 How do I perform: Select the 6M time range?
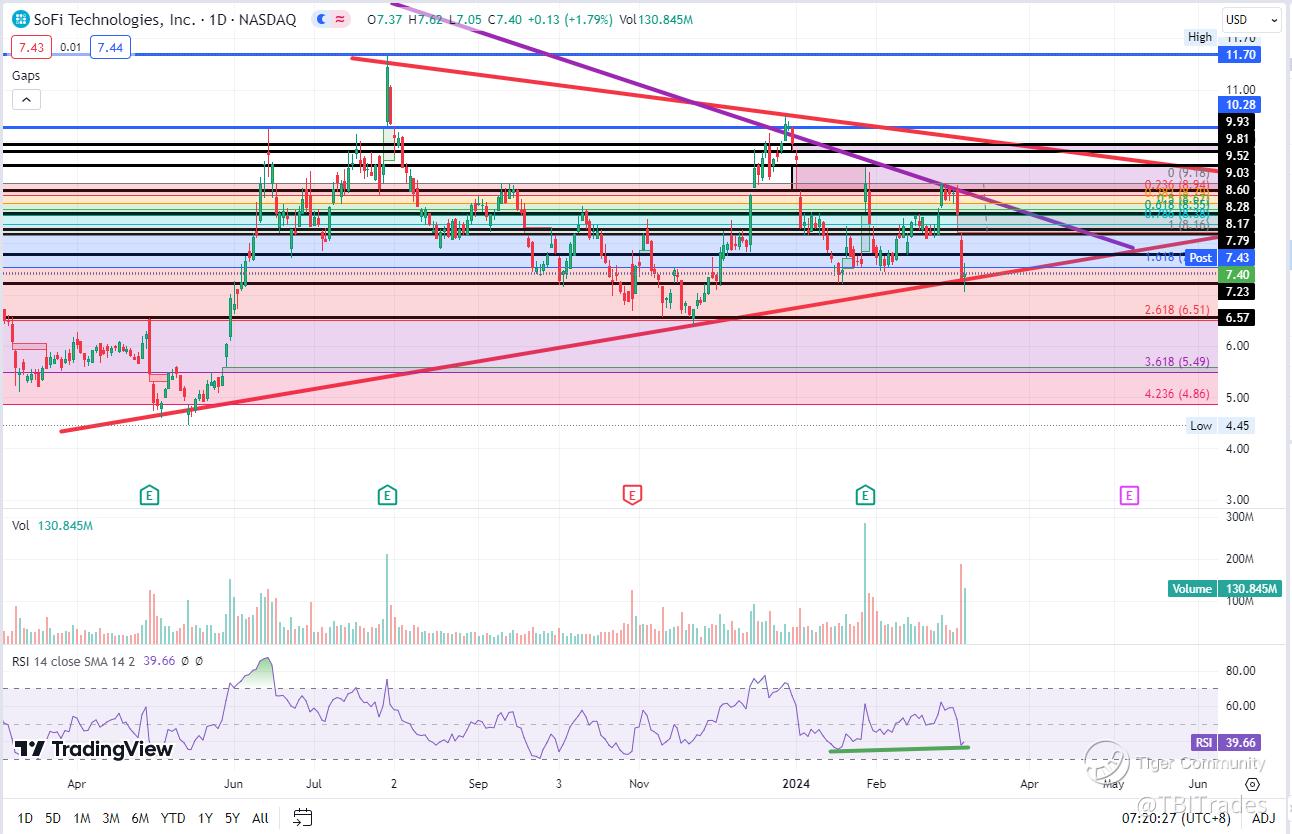[x=140, y=818]
